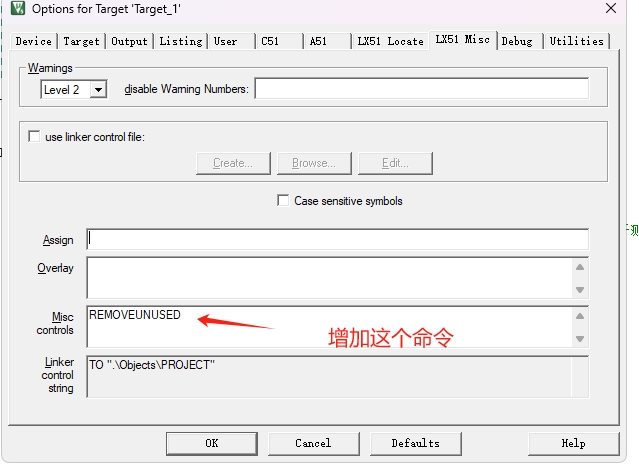
Task: Toggle Case sensitive symbols checkbox
Action: 283,200
